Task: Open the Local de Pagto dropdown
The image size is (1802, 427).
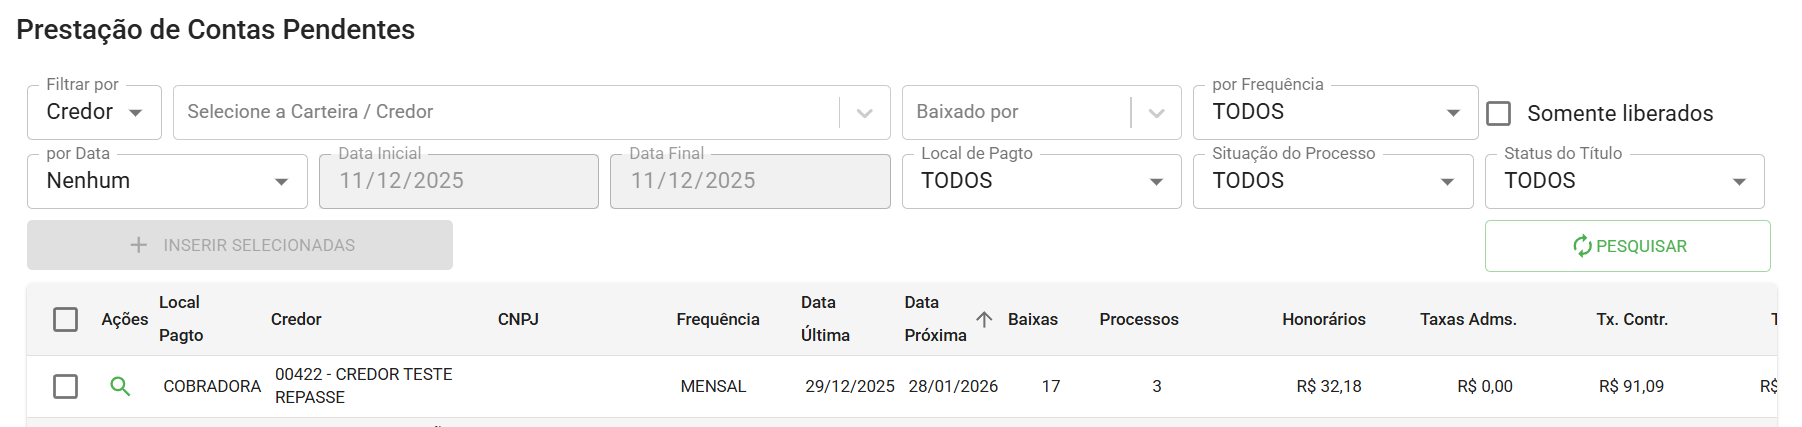Action: point(1041,181)
